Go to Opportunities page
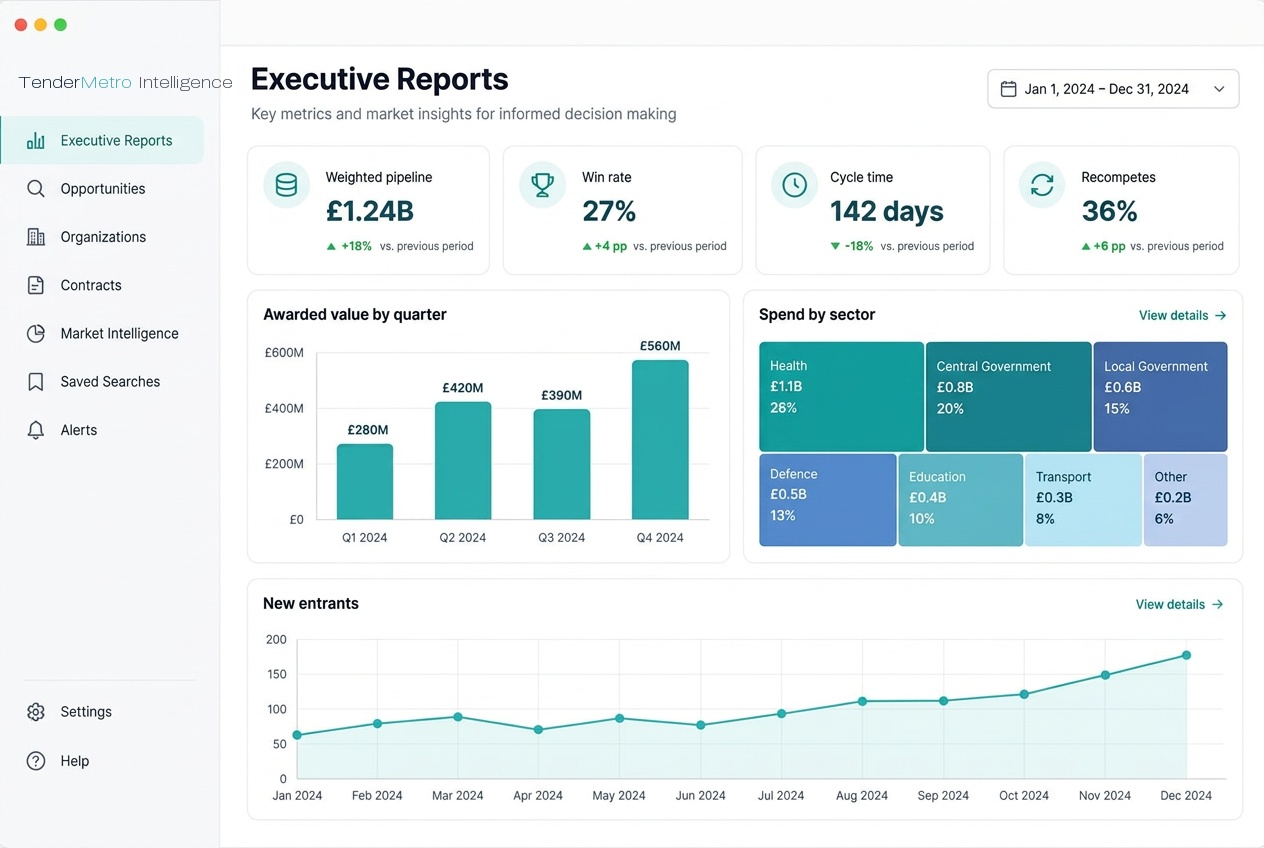1264x848 pixels. tap(102, 189)
